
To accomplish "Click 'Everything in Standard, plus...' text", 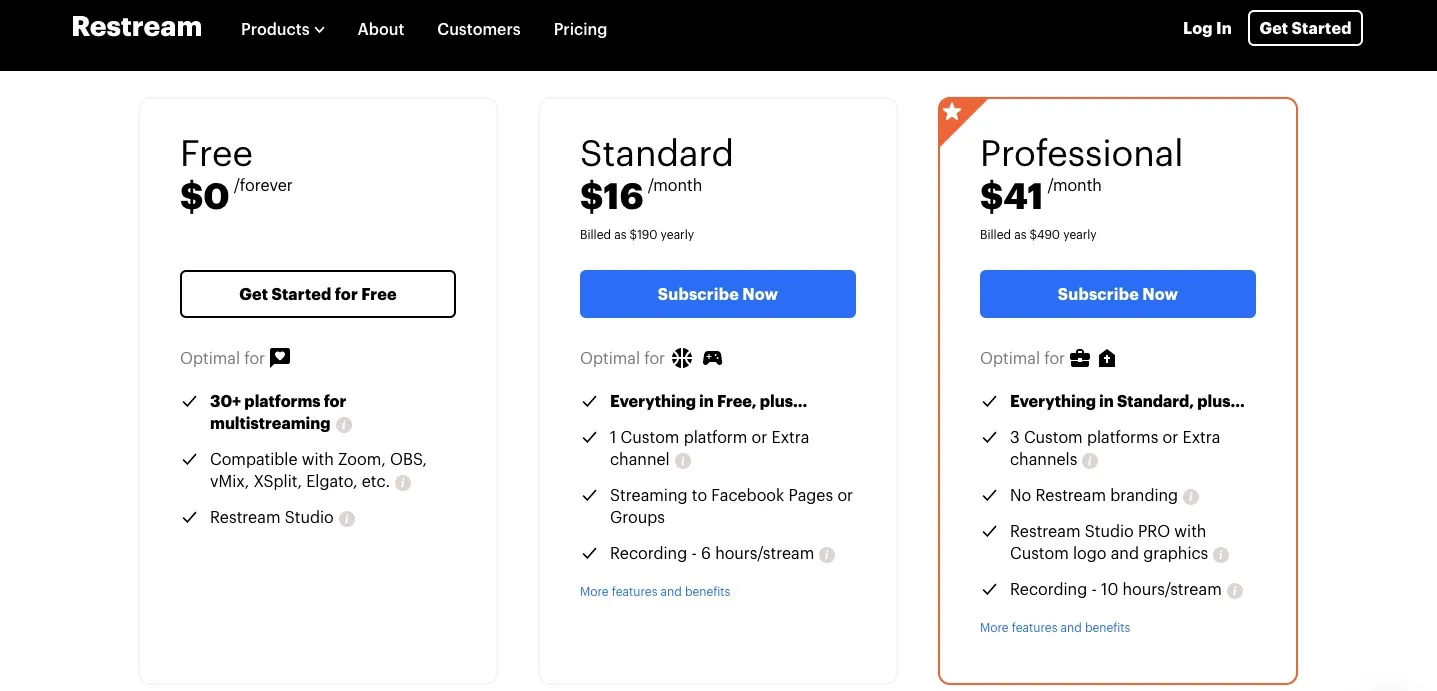I will pos(1127,401).
